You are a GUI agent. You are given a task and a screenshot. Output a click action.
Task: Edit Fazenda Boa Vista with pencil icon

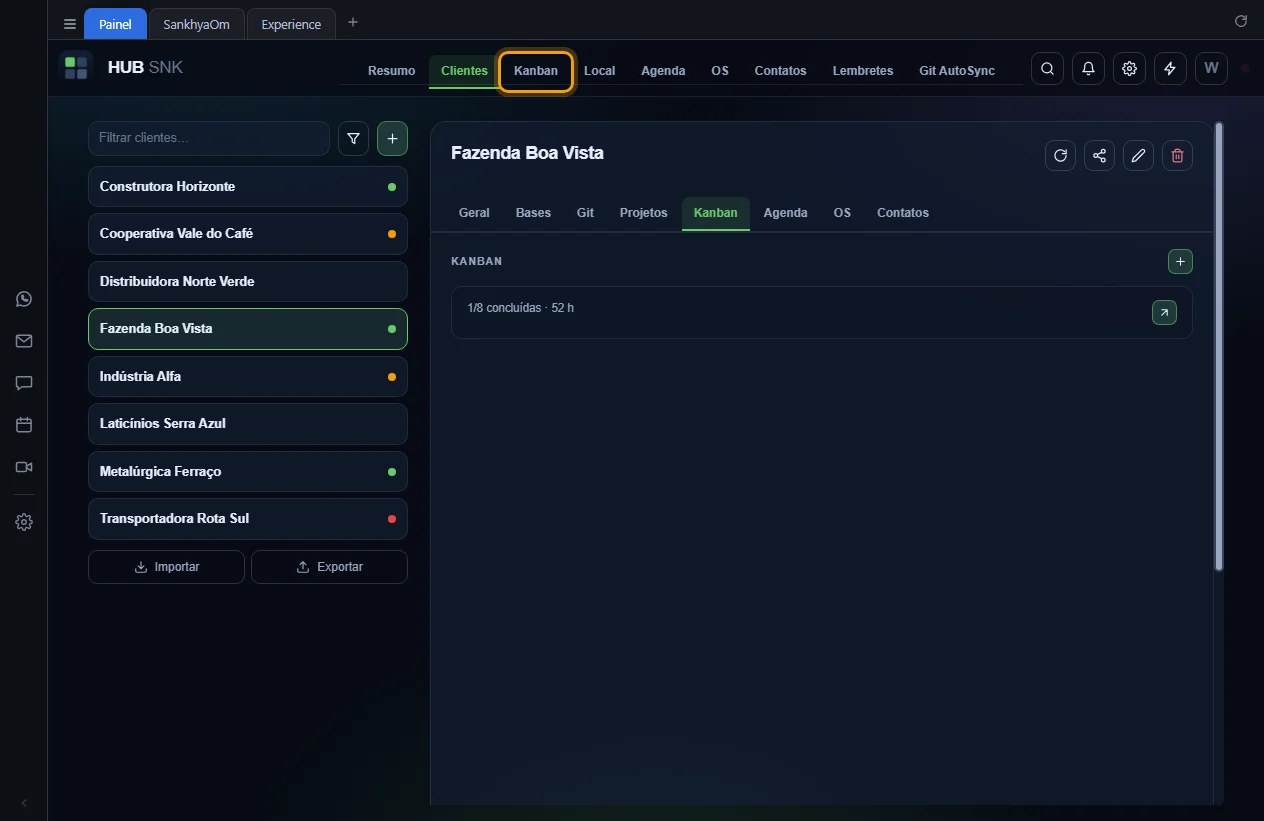coord(1138,155)
